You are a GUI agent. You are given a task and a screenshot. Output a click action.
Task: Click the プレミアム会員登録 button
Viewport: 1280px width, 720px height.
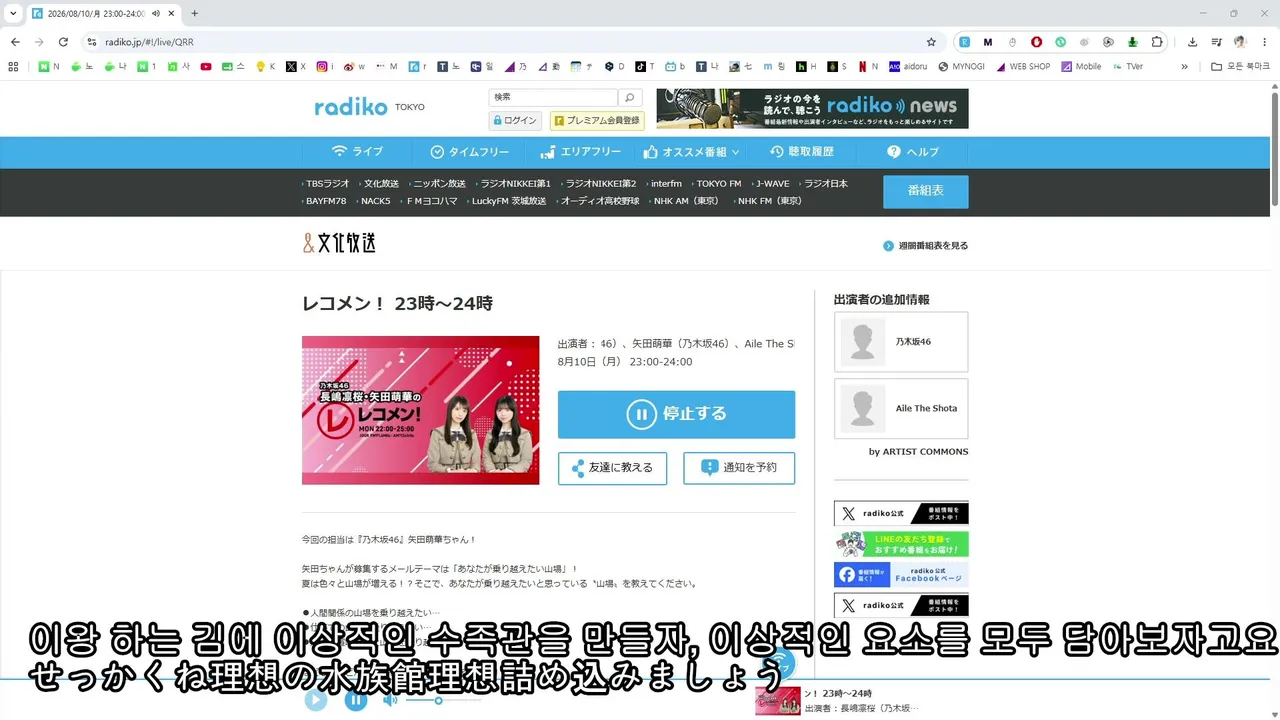pyautogui.click(x=597, y=121)
